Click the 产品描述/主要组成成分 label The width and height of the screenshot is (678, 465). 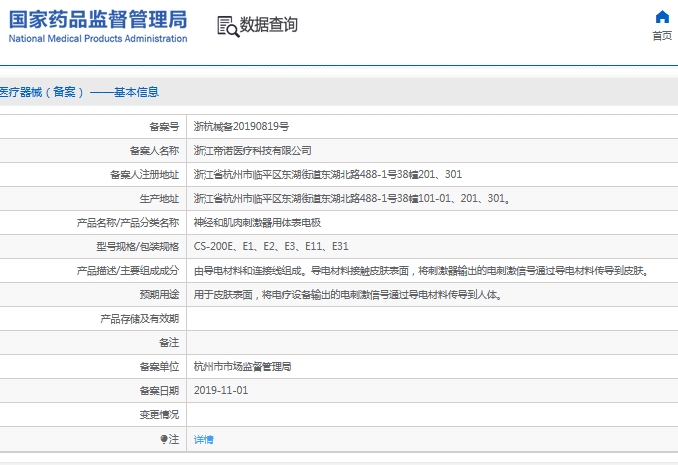[128, 271]
